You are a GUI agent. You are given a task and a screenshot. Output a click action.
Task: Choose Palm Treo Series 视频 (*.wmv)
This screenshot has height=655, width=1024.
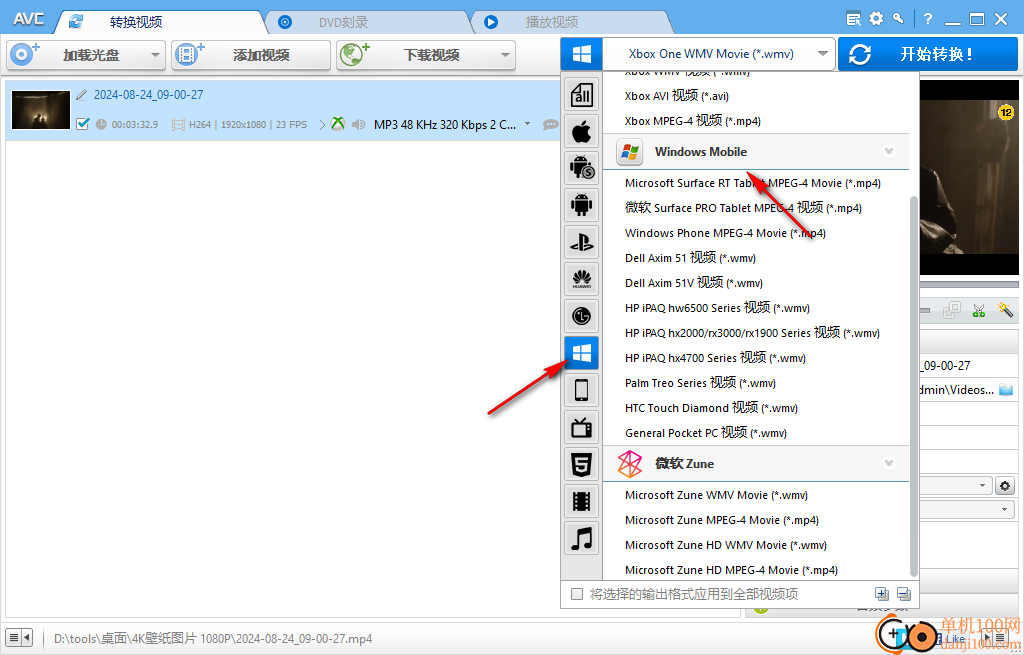tap(700, 383)
